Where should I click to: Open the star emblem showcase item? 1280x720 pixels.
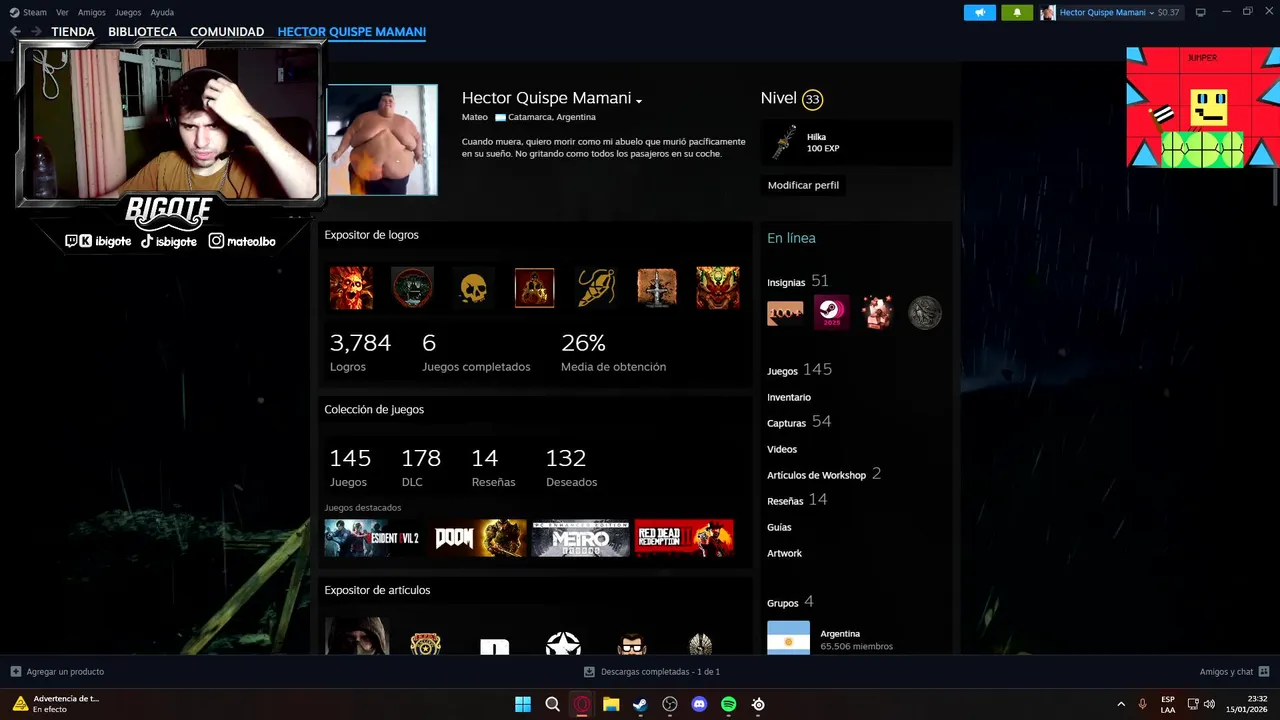[x=563, y=643]
